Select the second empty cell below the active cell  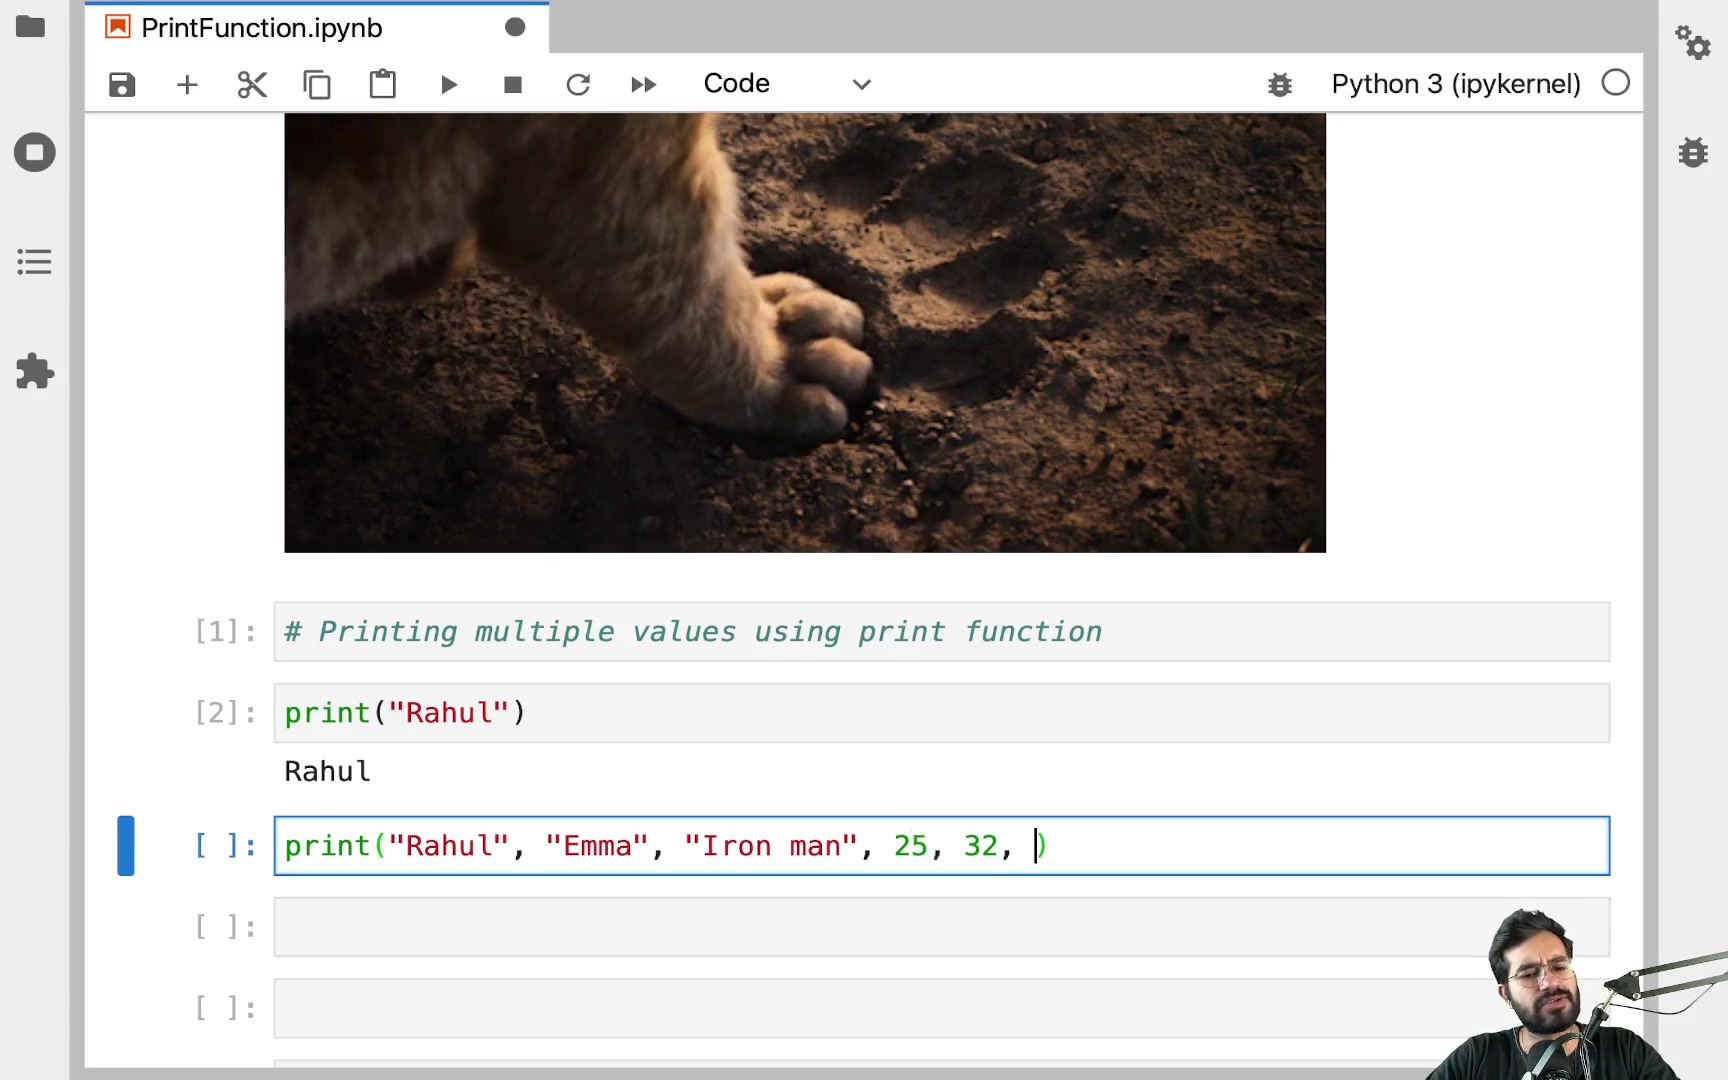pyautogui.click(x=941, y=1008)
